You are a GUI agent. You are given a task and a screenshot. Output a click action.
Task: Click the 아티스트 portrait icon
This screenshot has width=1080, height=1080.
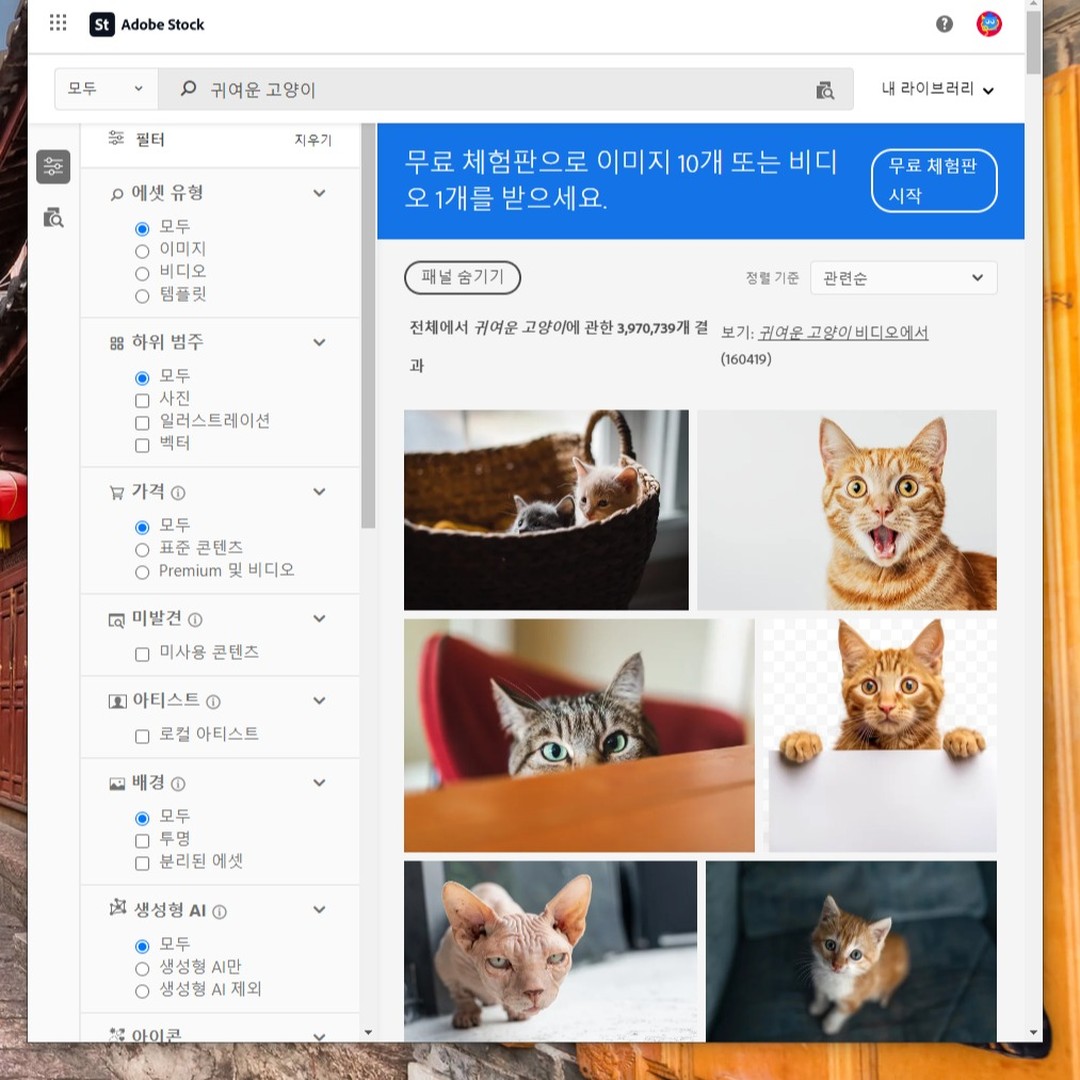[x=118, y=701]
